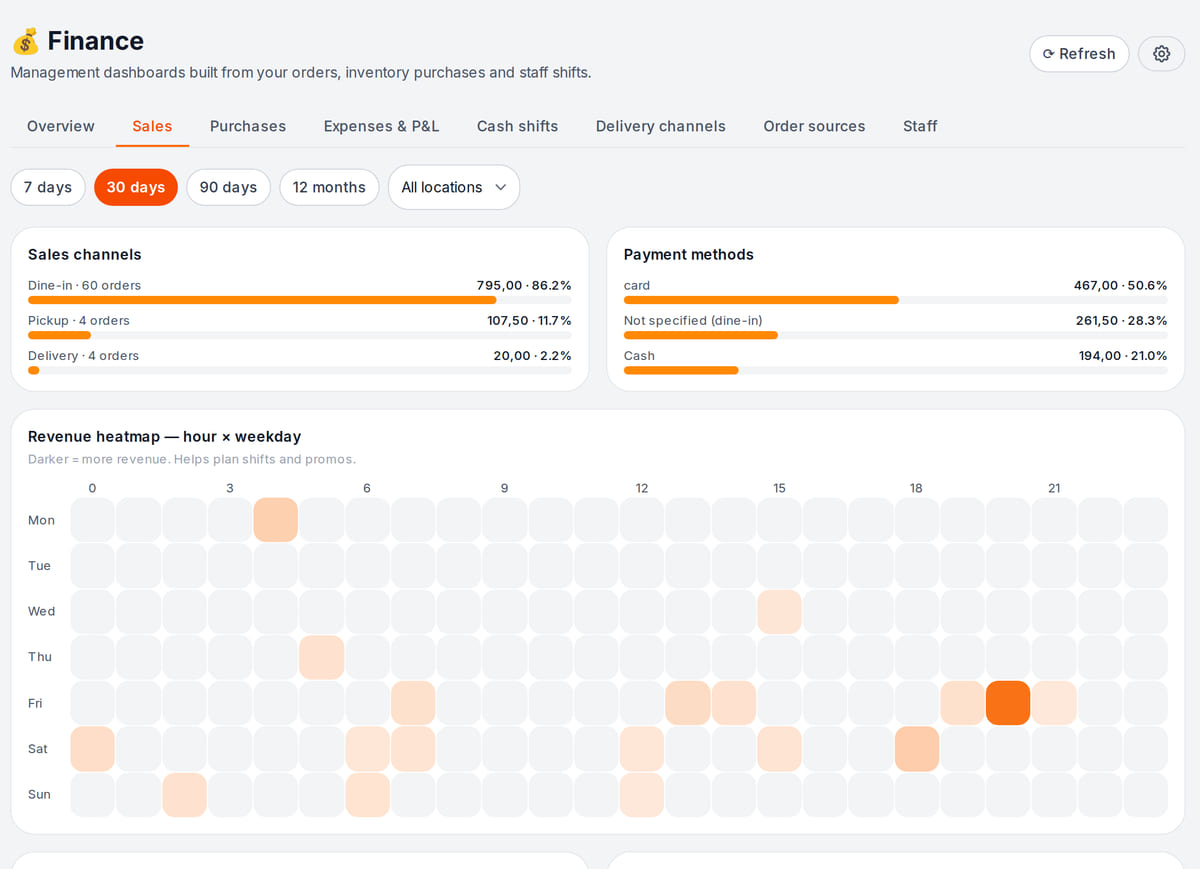
Task: Click the Refresh button
Action: [1079, 54]
